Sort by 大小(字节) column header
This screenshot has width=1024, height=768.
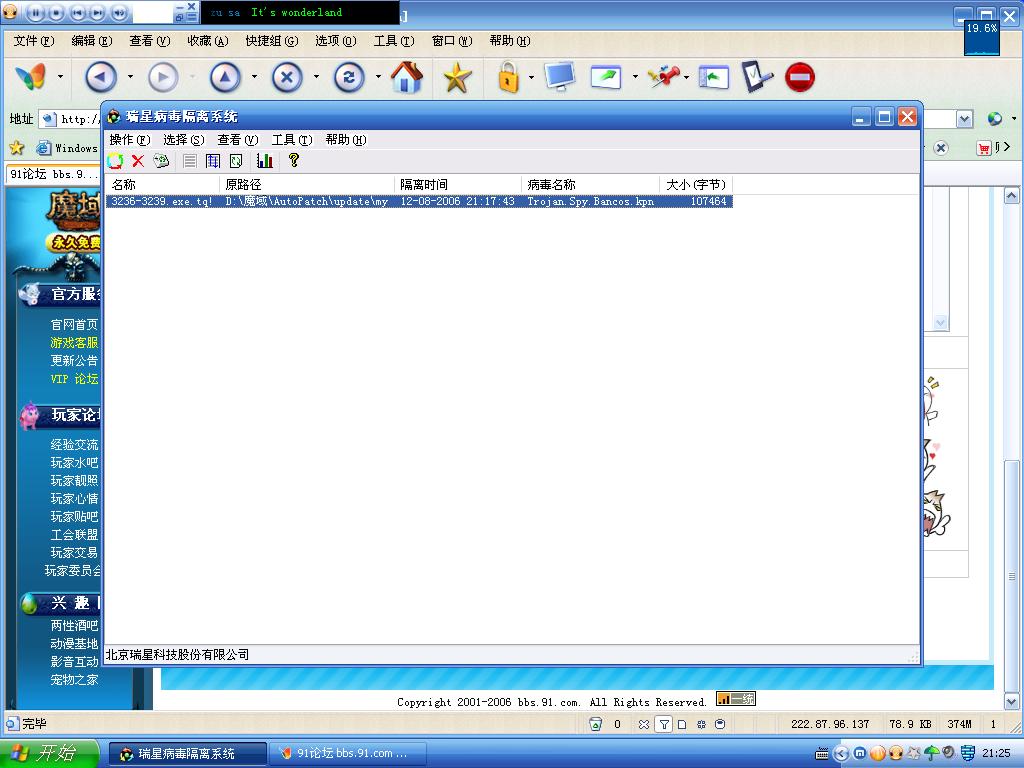[x=696, y=184]
